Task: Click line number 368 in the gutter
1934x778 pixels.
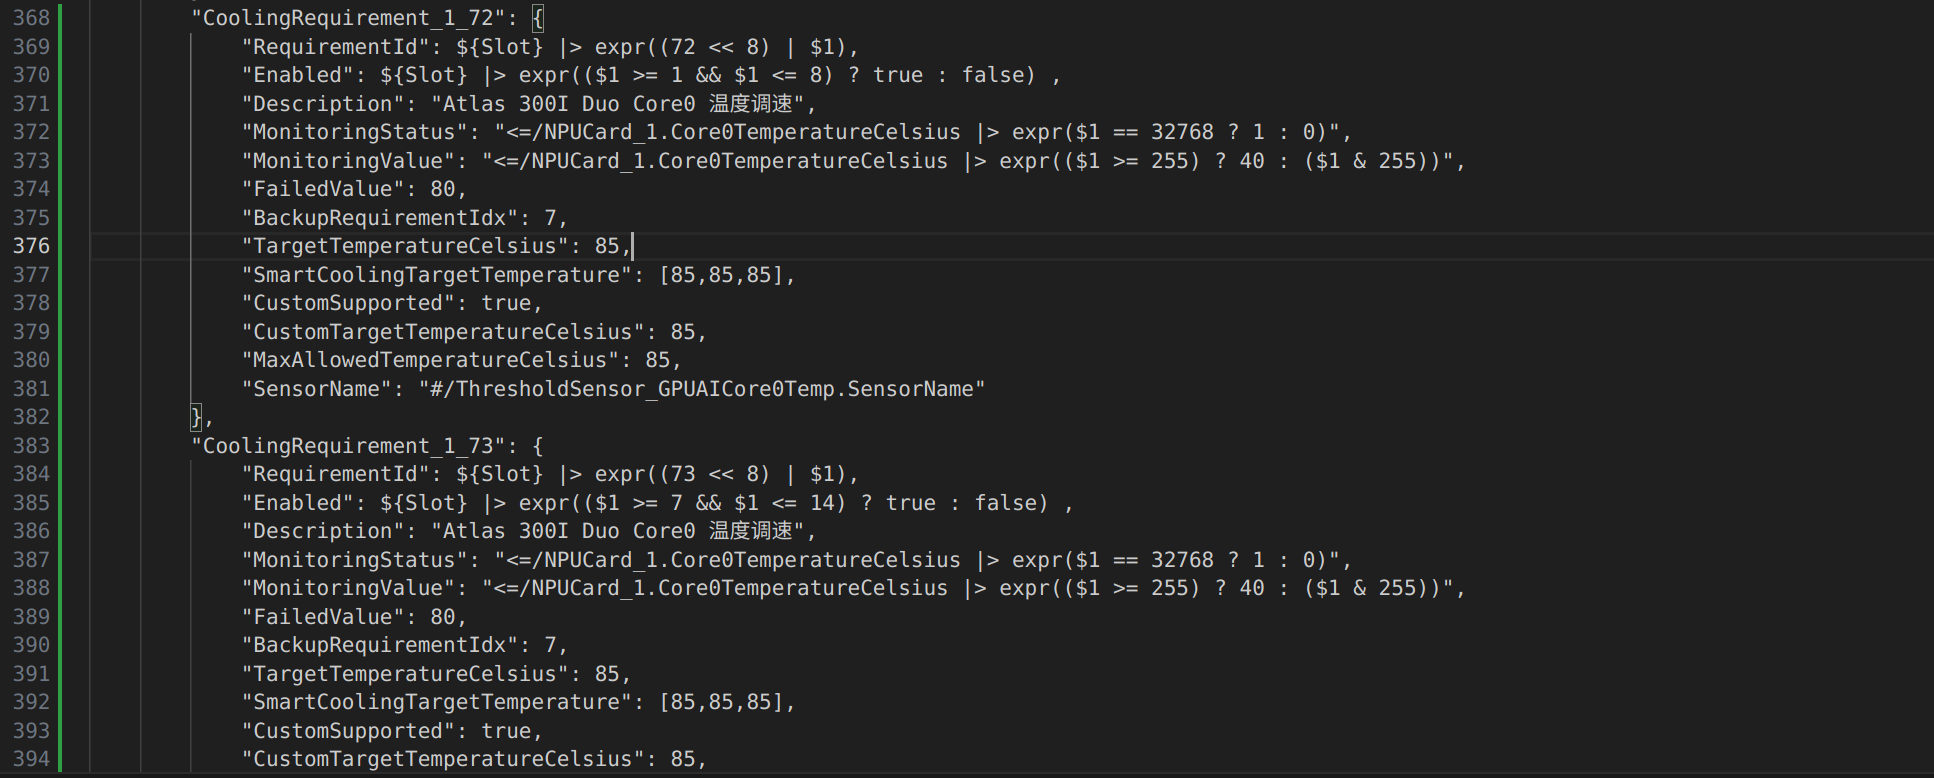Action: [31, 18]
